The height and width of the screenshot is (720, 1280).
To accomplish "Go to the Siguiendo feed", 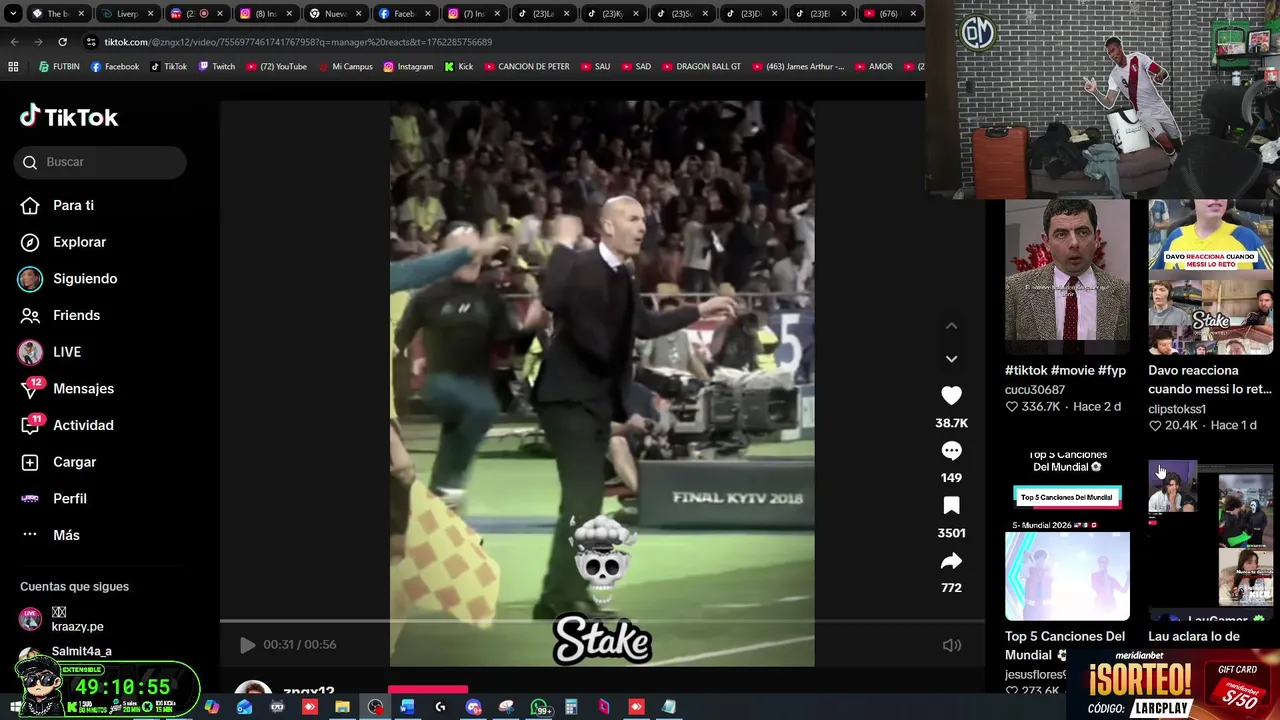I will point(68,279).
